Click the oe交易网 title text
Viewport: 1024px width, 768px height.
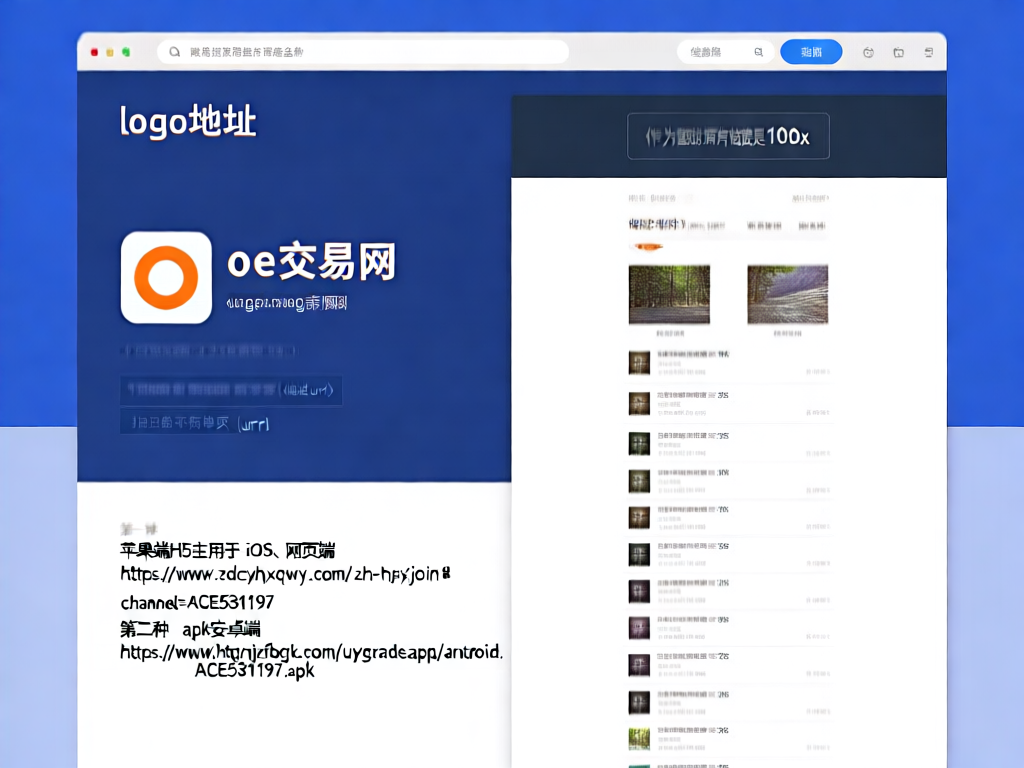(311, 262)
